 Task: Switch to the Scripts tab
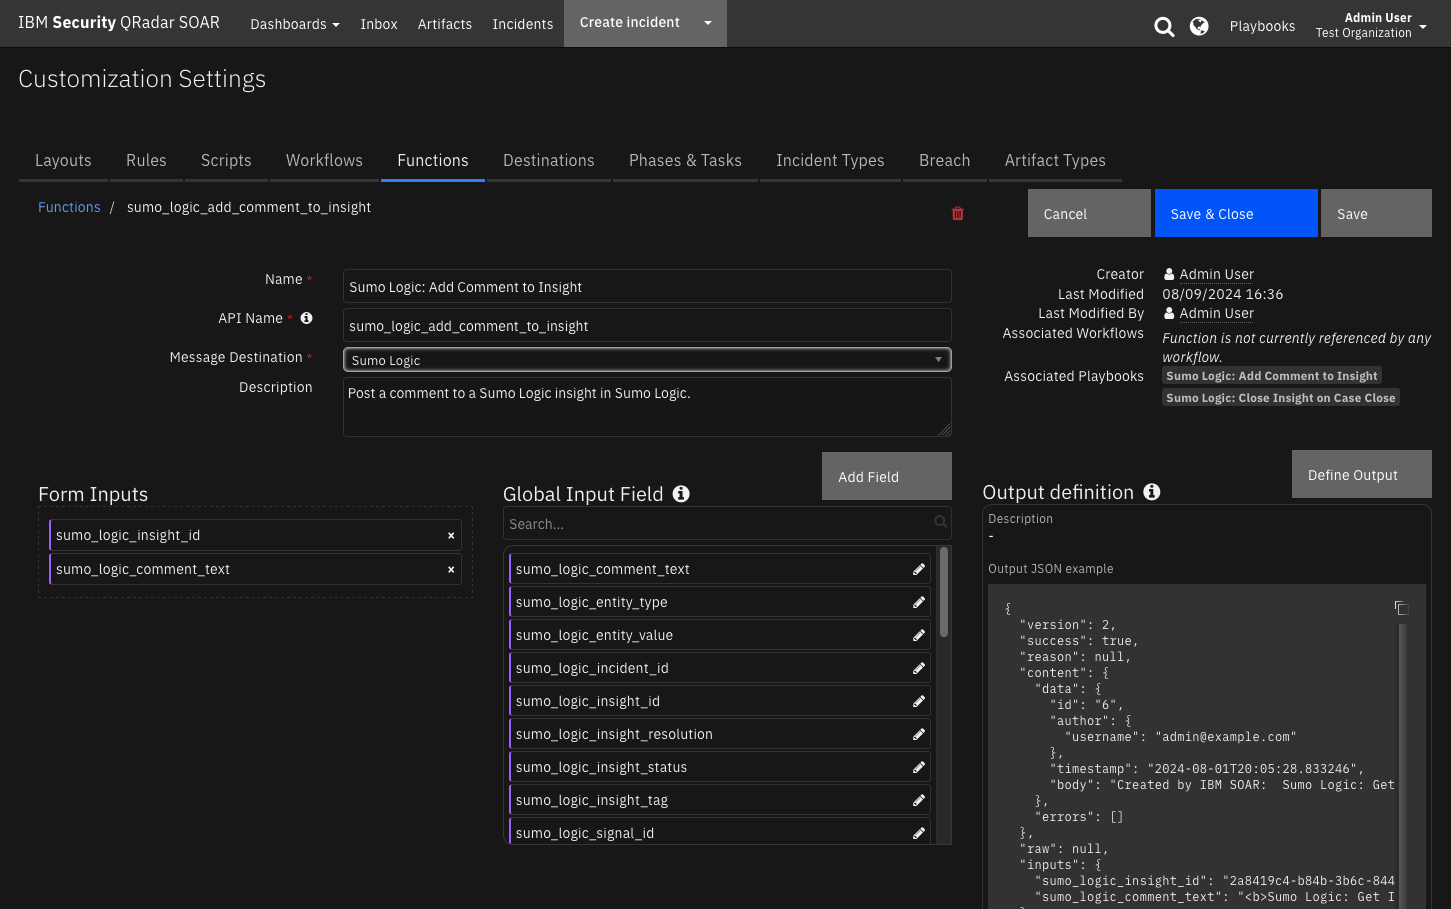226,160
